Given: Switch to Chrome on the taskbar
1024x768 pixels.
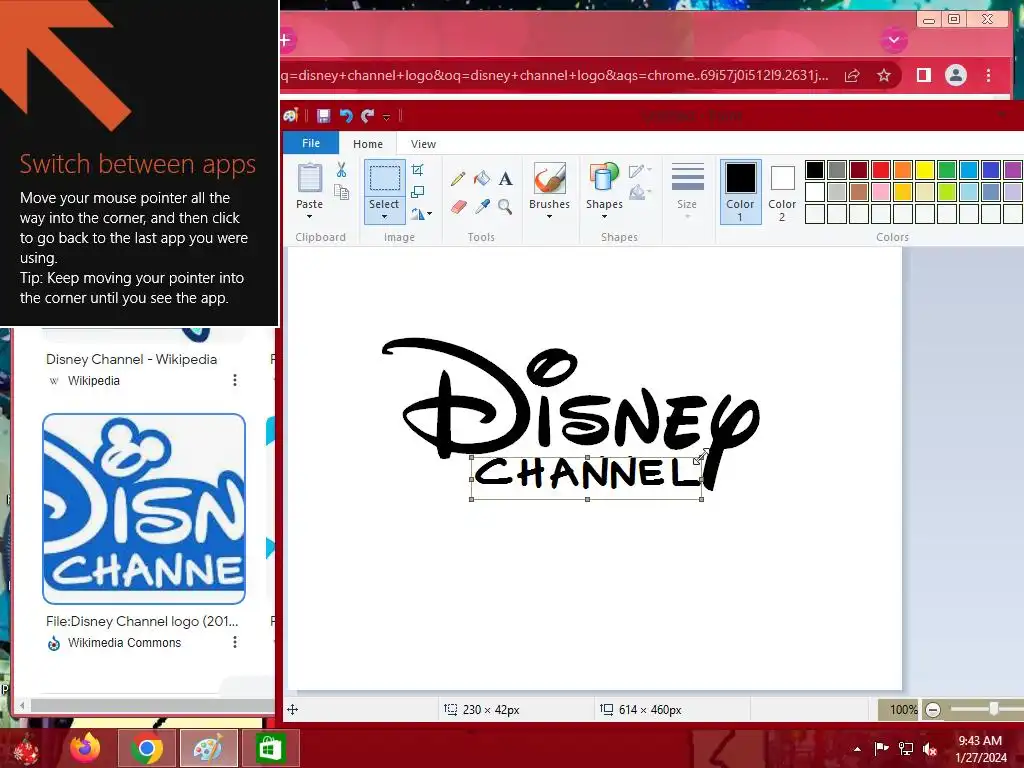Looking at the screenshot, I should click(x=146, y=748).
